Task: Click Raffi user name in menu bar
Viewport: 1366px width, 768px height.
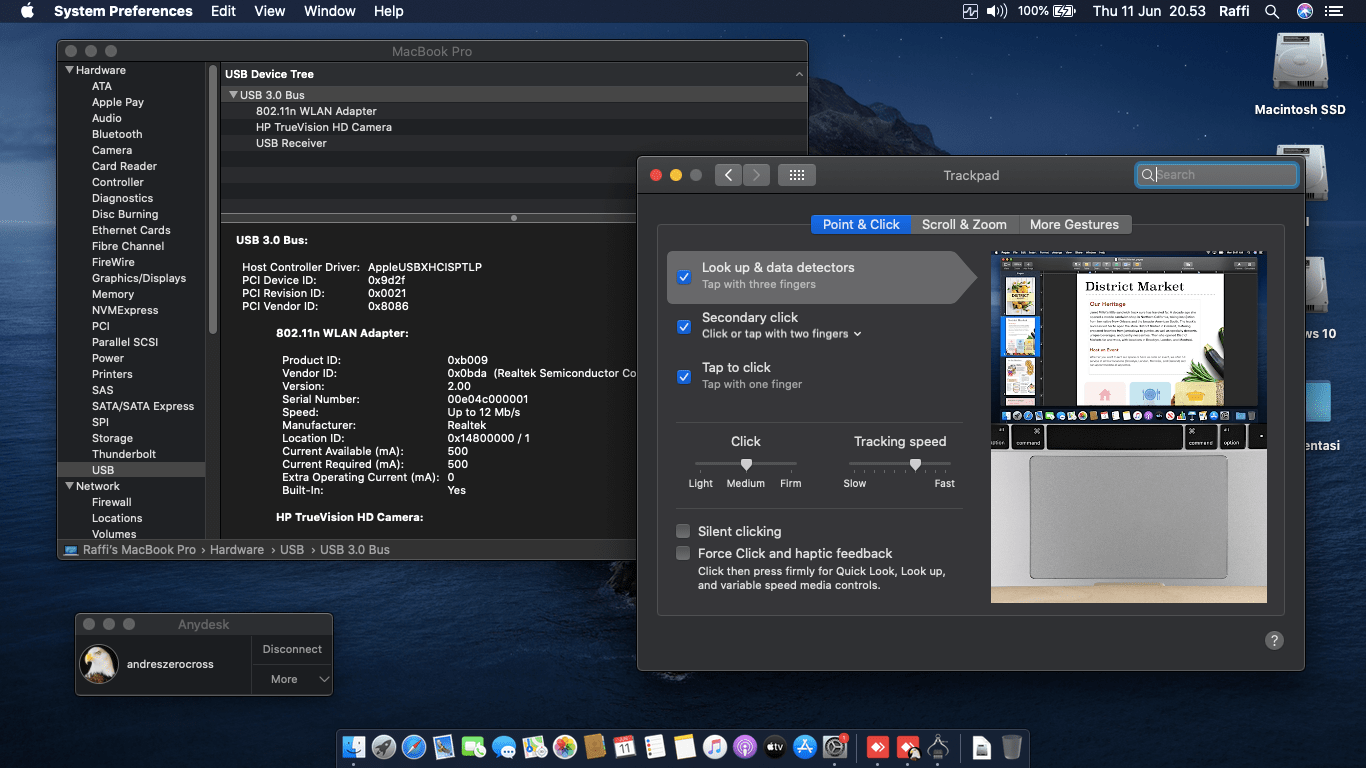Action: point(1234,11)
